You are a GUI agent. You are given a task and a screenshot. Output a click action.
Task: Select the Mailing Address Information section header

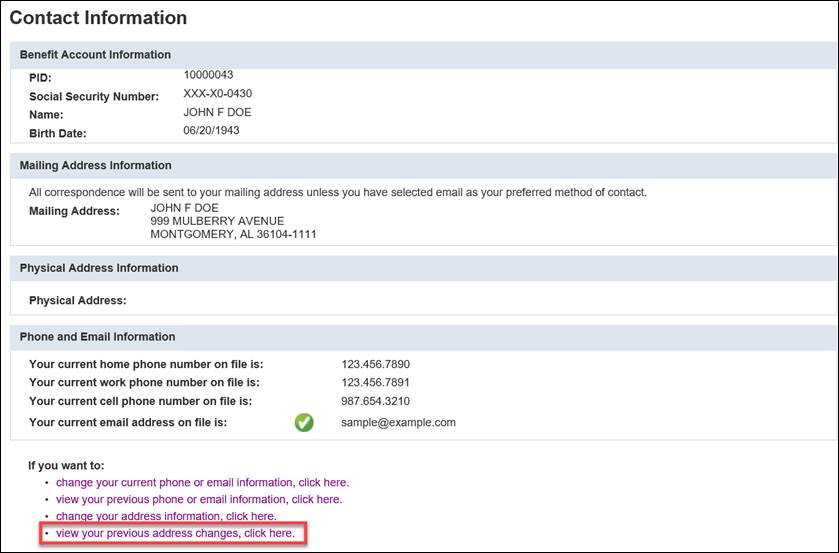coord(96,165)
